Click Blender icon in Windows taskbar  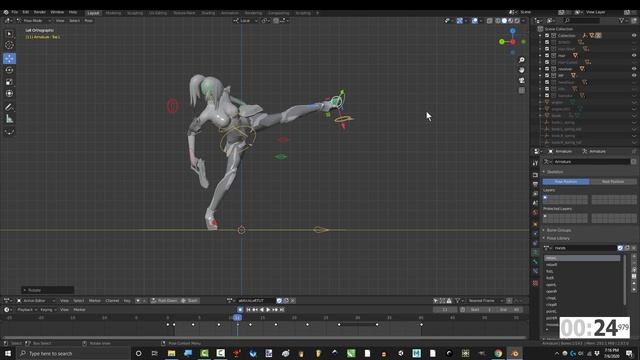pos(514,353)
